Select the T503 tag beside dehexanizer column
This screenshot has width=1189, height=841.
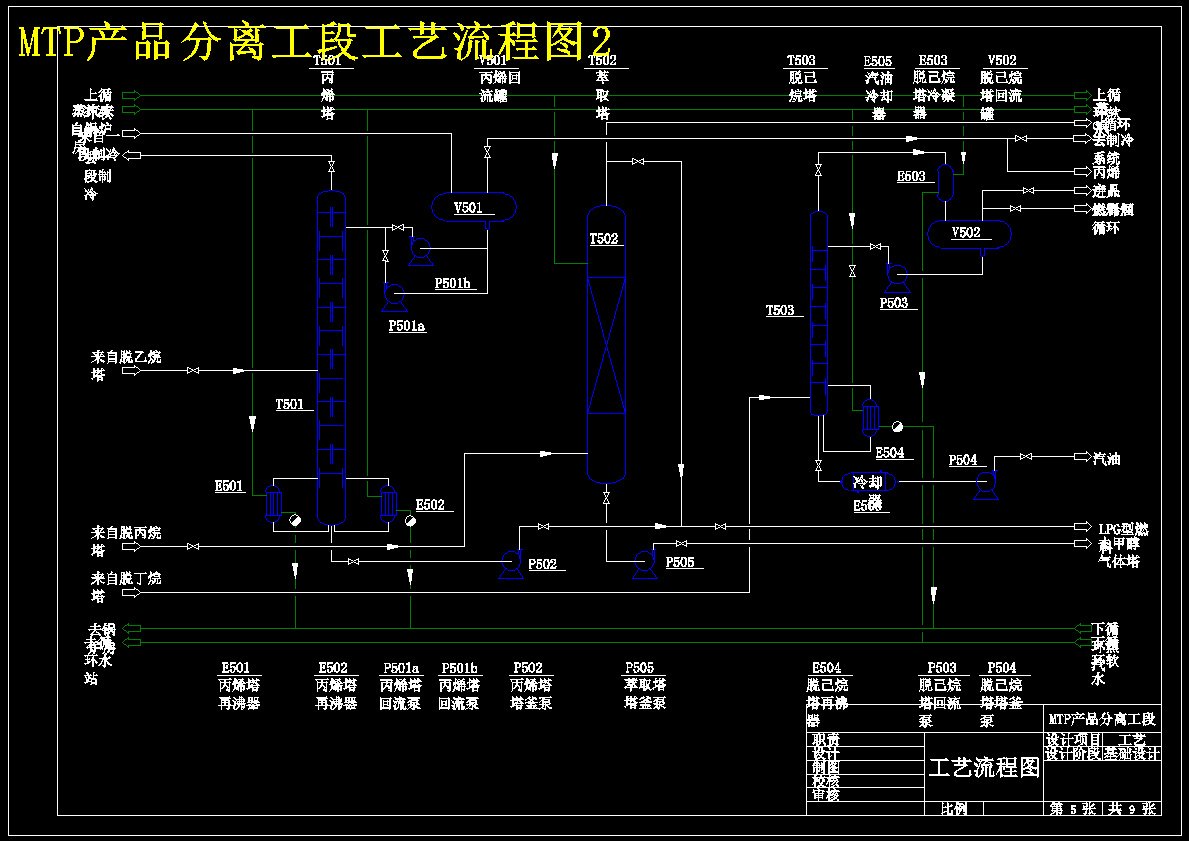(x=780, y=310)
